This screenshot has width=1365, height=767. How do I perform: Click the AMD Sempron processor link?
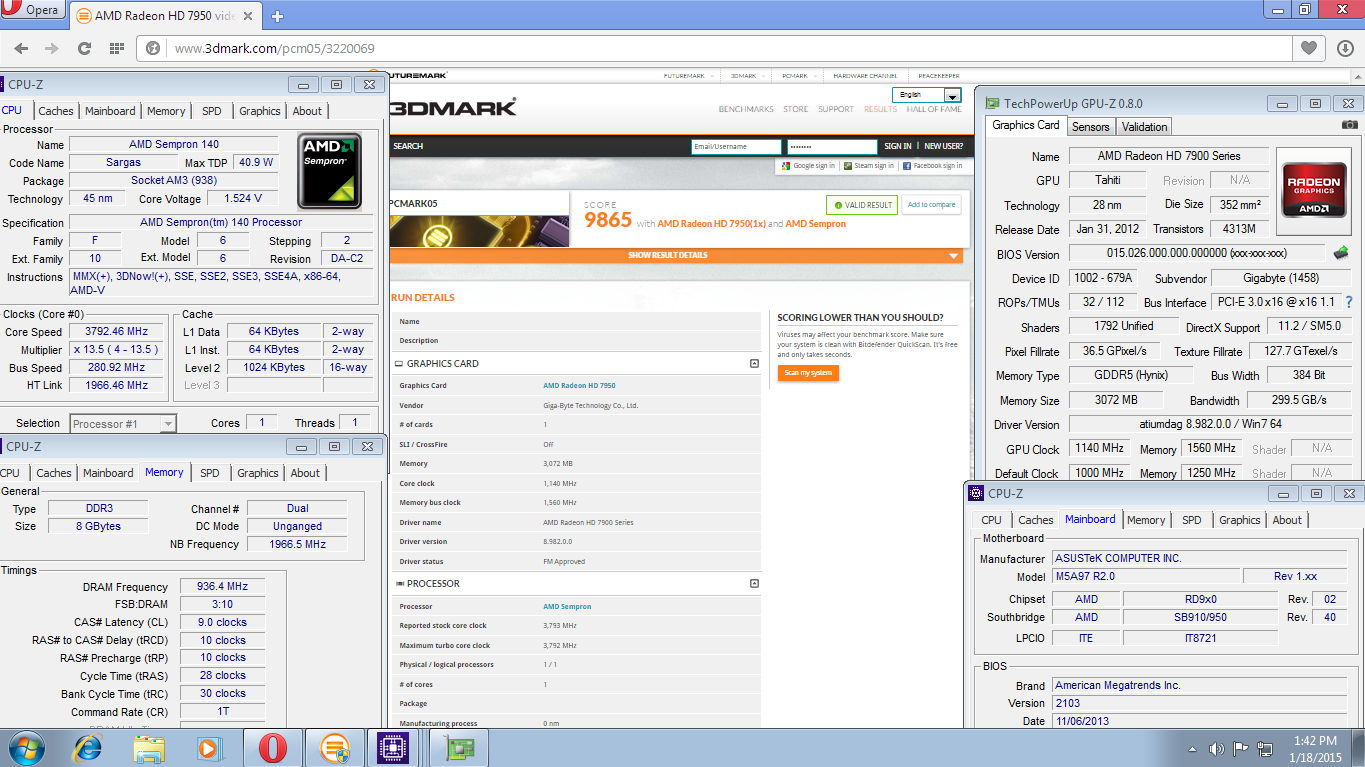coord(567,607)
